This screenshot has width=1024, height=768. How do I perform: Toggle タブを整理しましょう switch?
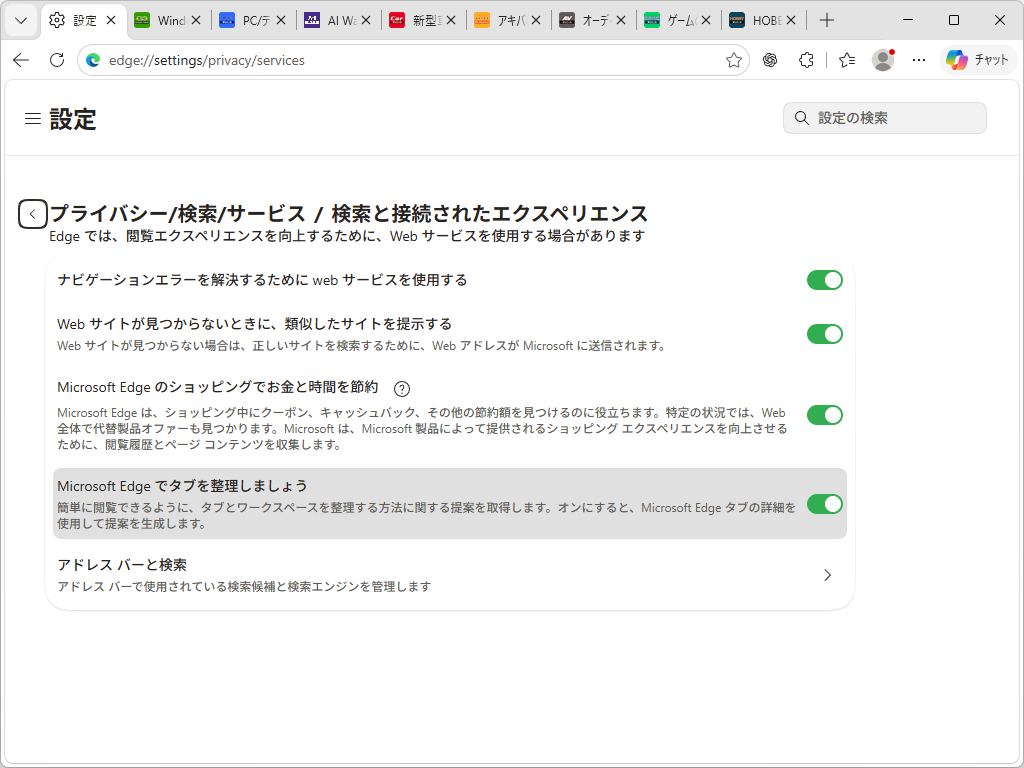[825, 504]
